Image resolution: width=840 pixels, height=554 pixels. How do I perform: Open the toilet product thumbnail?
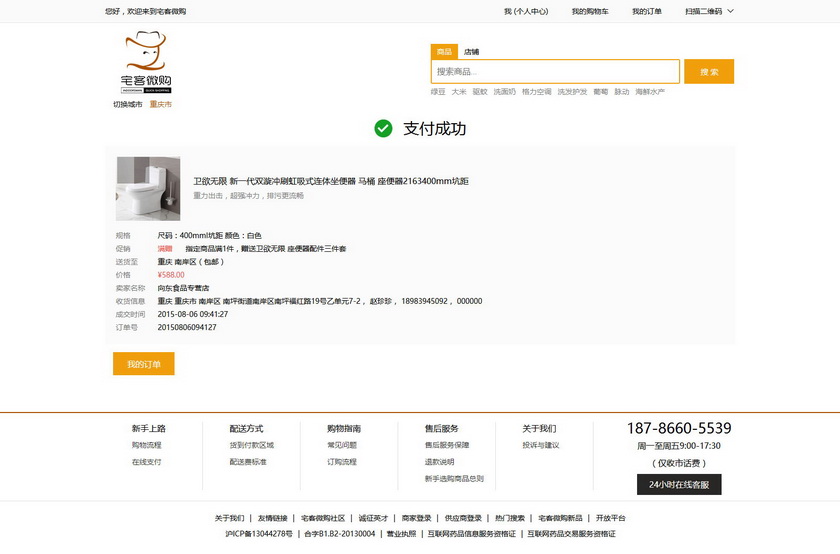pyautogui.click(x=148, y=189)
